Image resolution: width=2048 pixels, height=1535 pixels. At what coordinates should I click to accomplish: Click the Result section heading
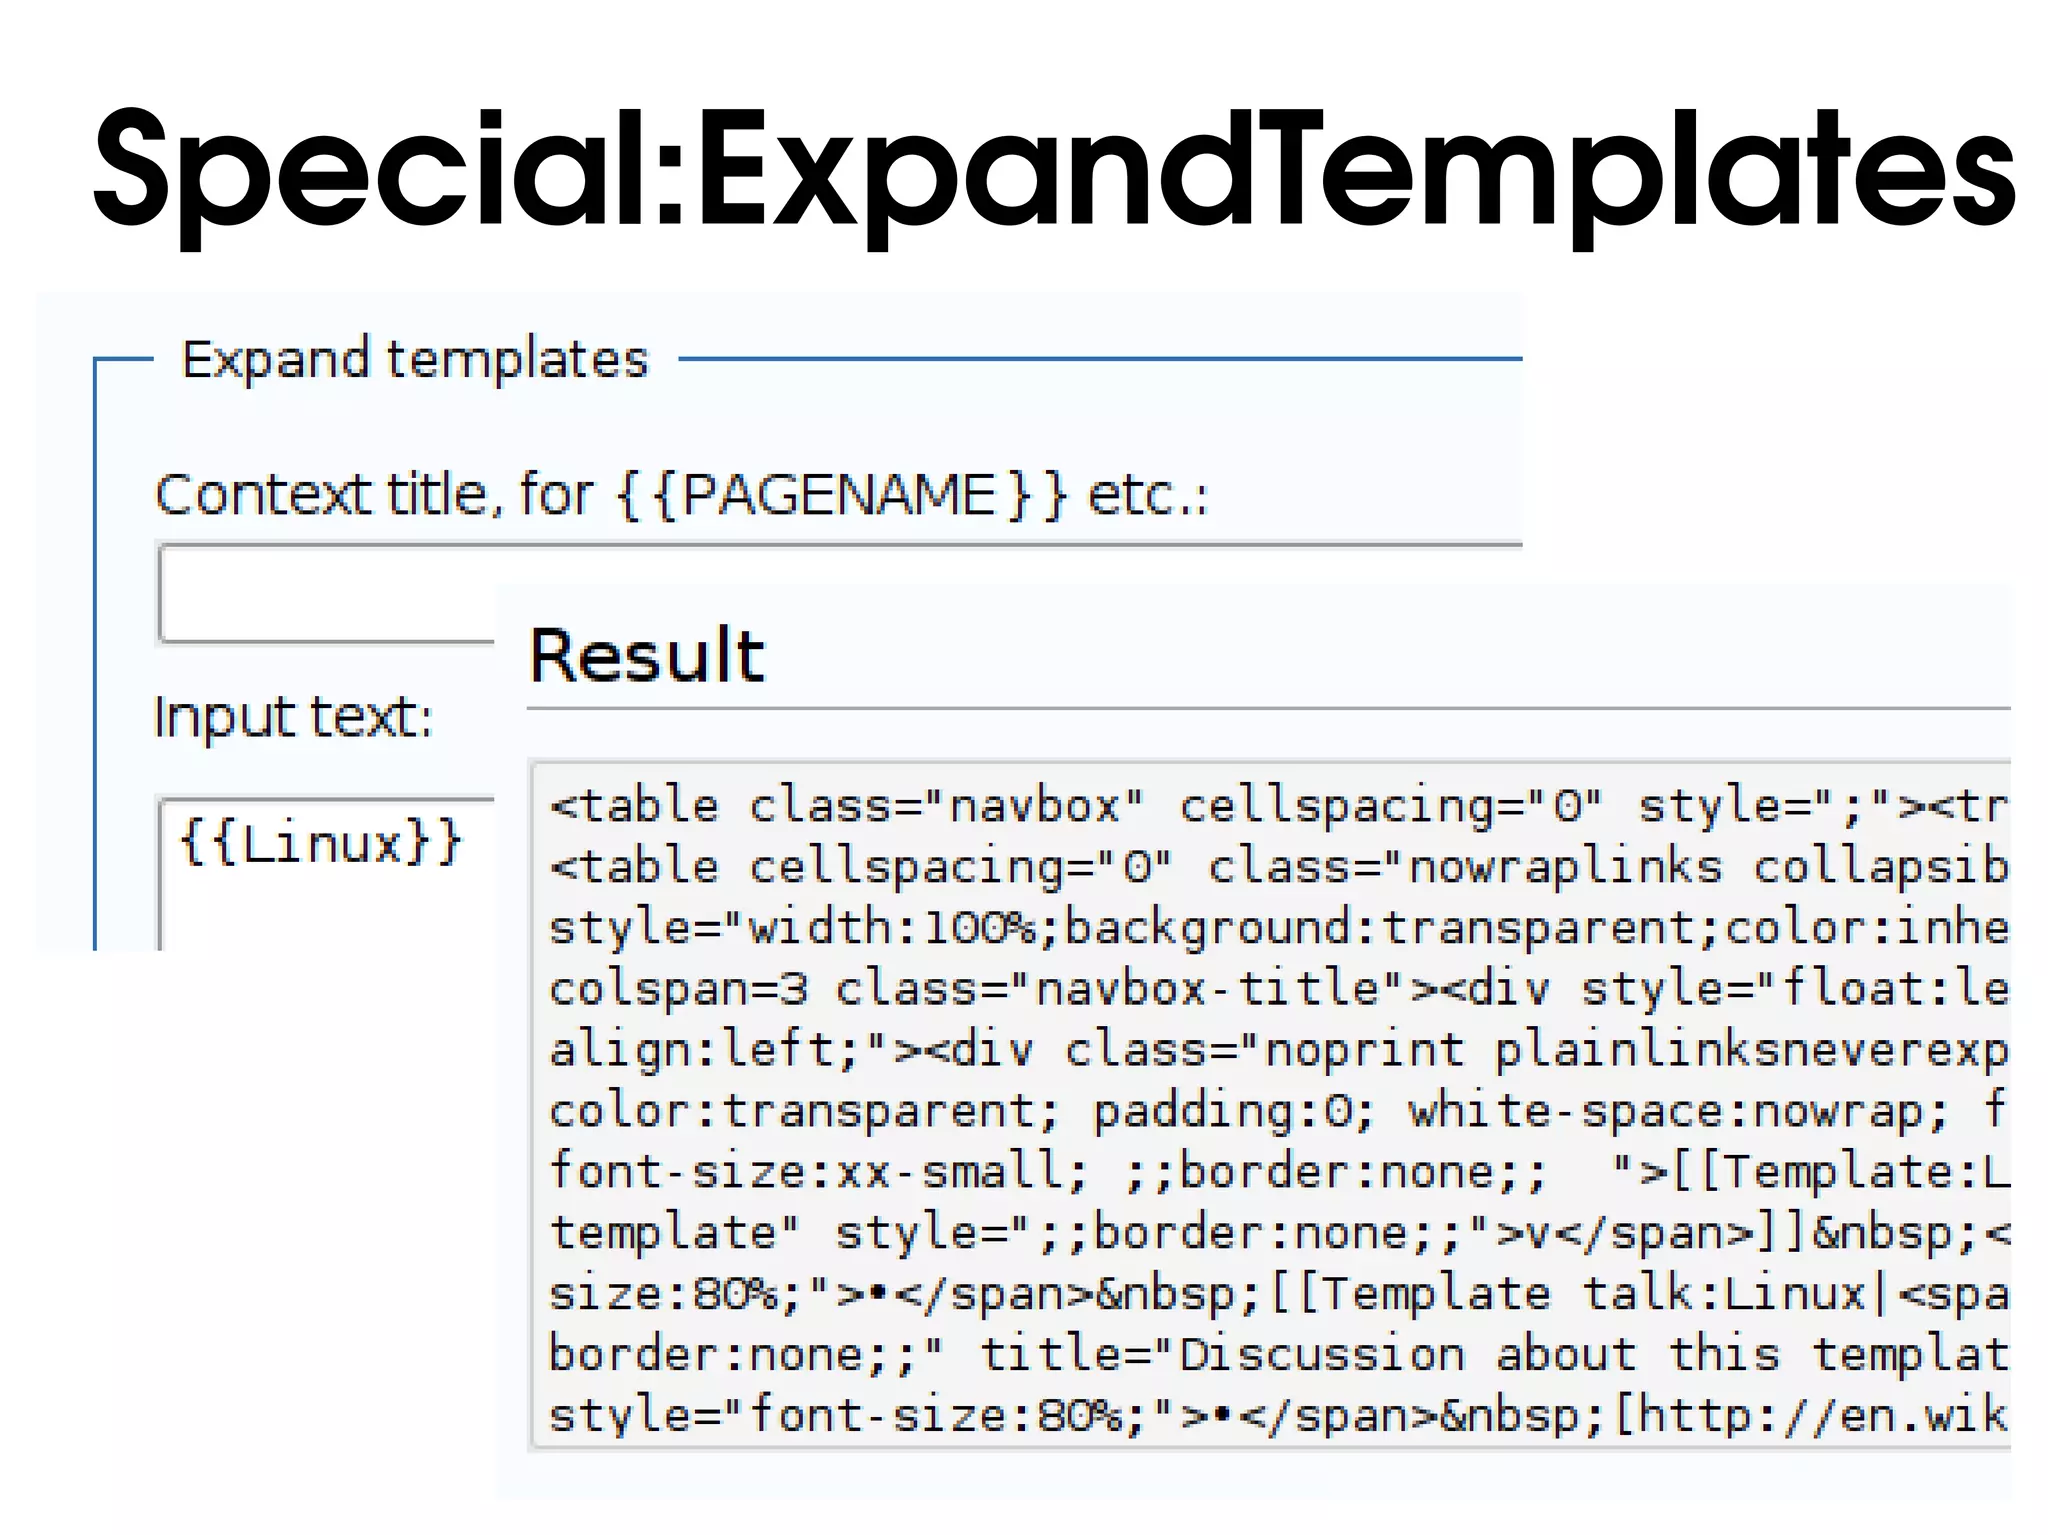tap(646, 656)
